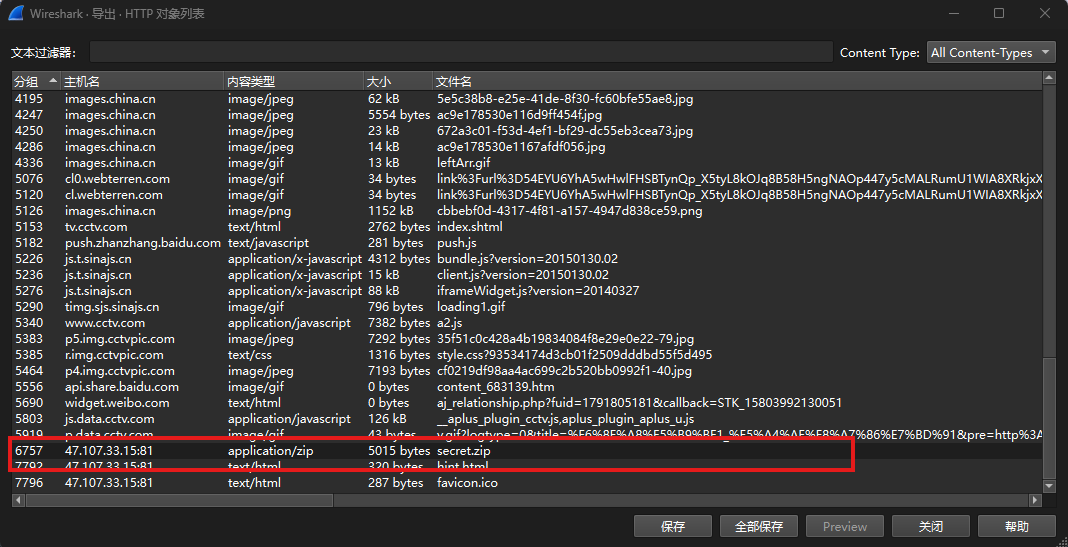Select the style.css row from r.img.cctvpic.com

click(527, 355)
